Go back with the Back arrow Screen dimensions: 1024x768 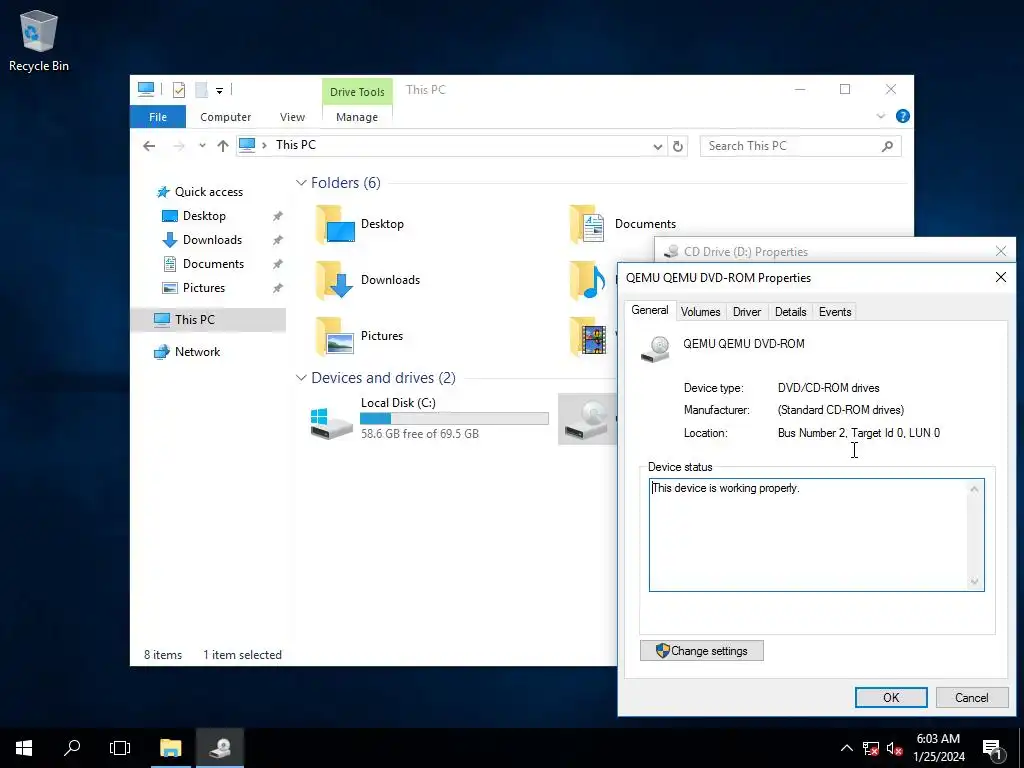[x=149, y=146]
